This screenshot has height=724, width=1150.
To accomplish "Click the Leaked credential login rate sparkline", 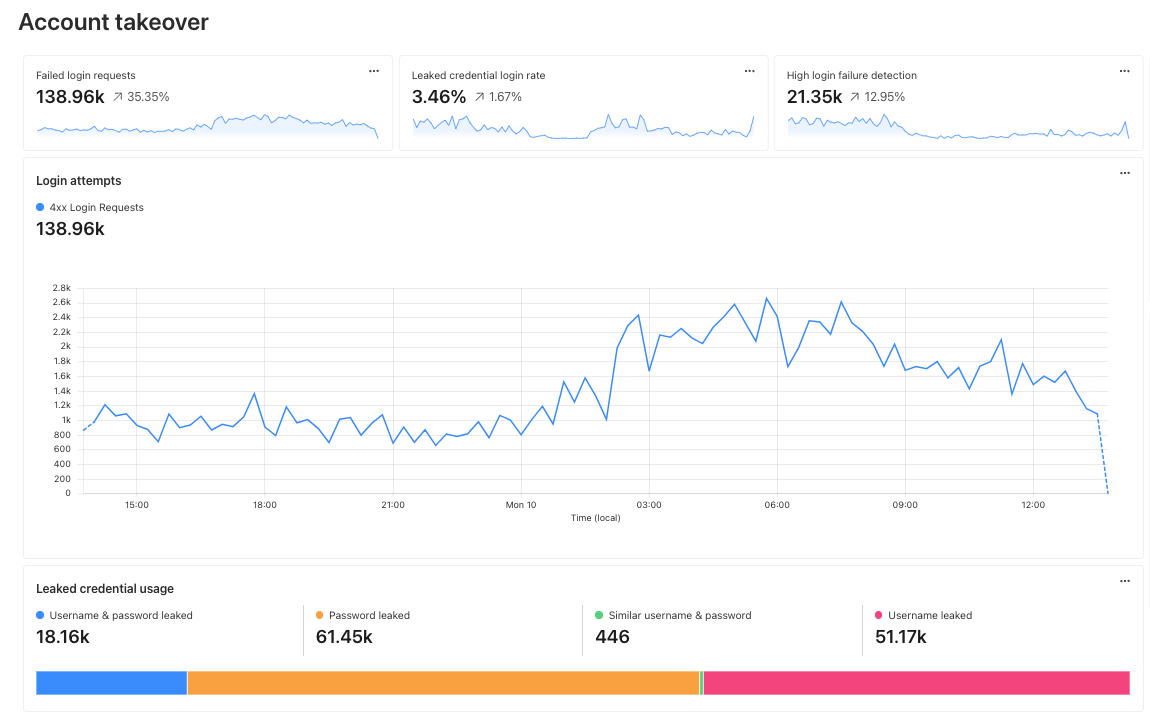I will click(x=583, y=126).
